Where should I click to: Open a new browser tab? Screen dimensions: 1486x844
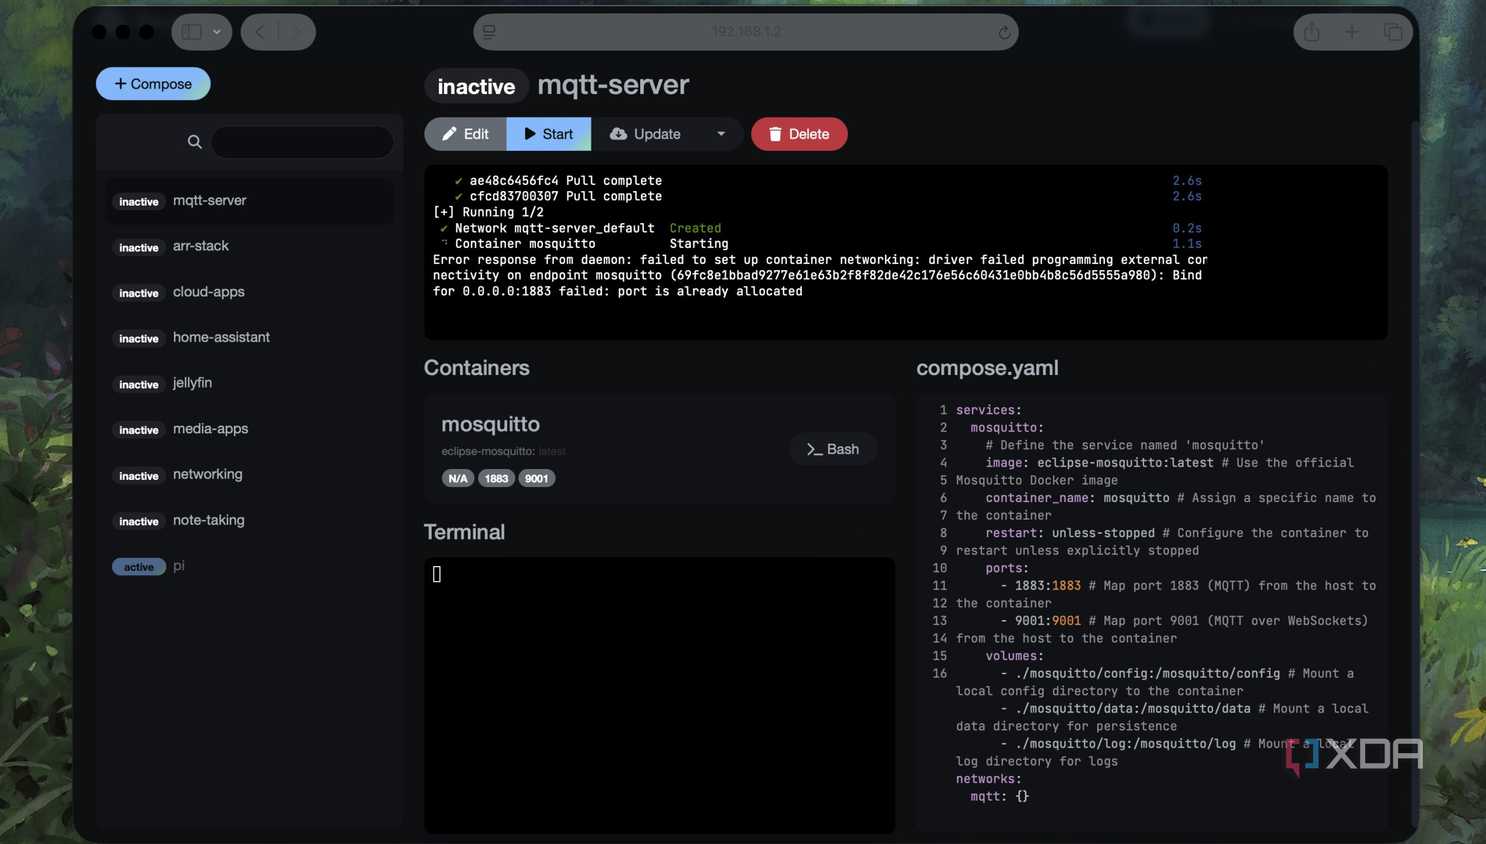click(1351, 32)
